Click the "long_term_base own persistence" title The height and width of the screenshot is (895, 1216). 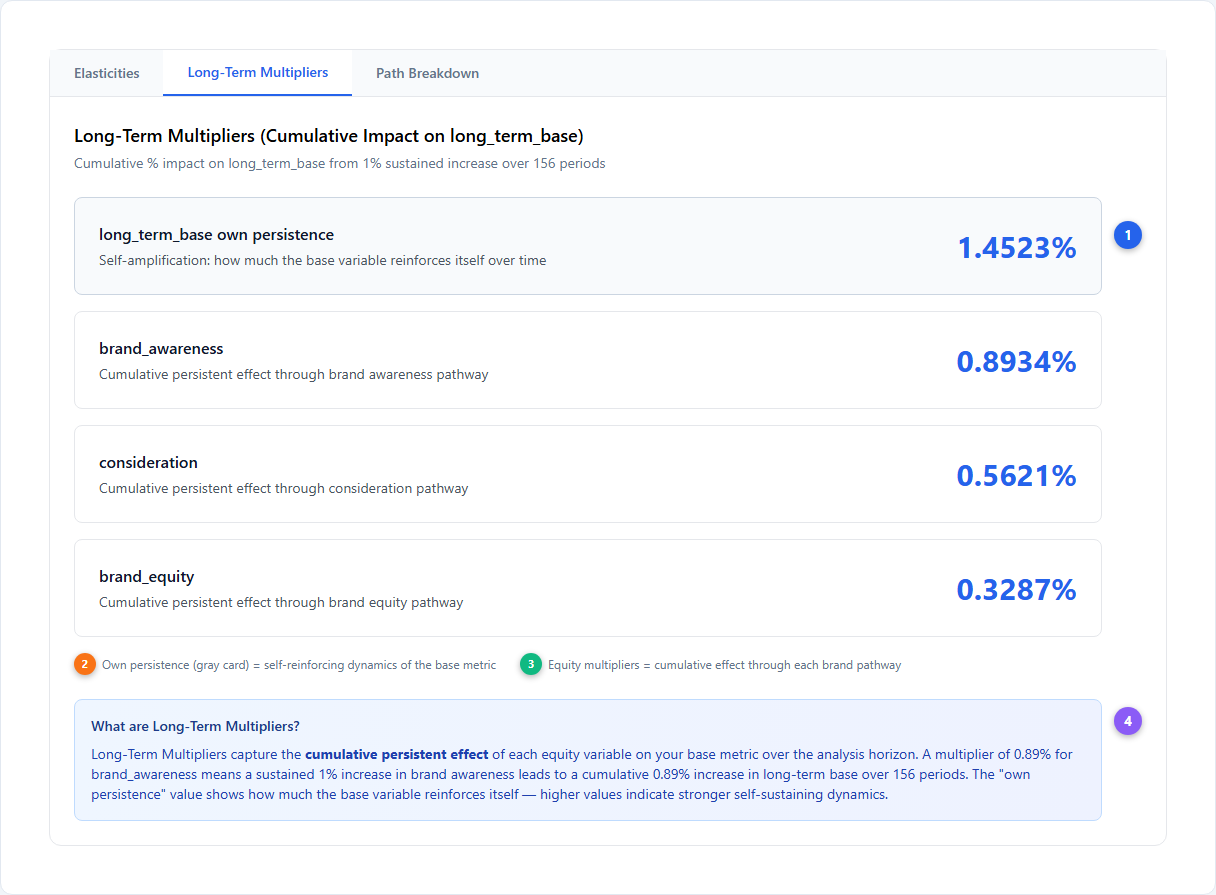pyautogui.click(x=216, y=234)
